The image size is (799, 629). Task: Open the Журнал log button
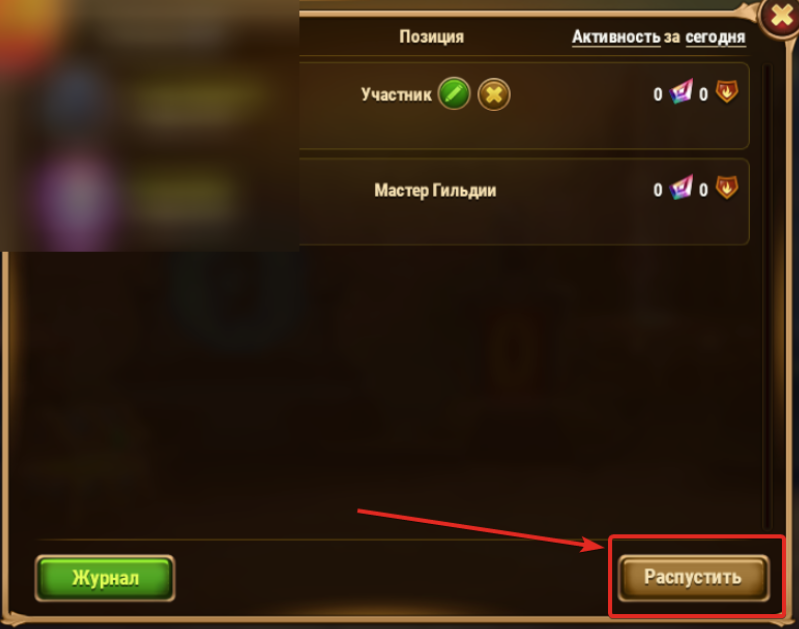pos(105,578)
